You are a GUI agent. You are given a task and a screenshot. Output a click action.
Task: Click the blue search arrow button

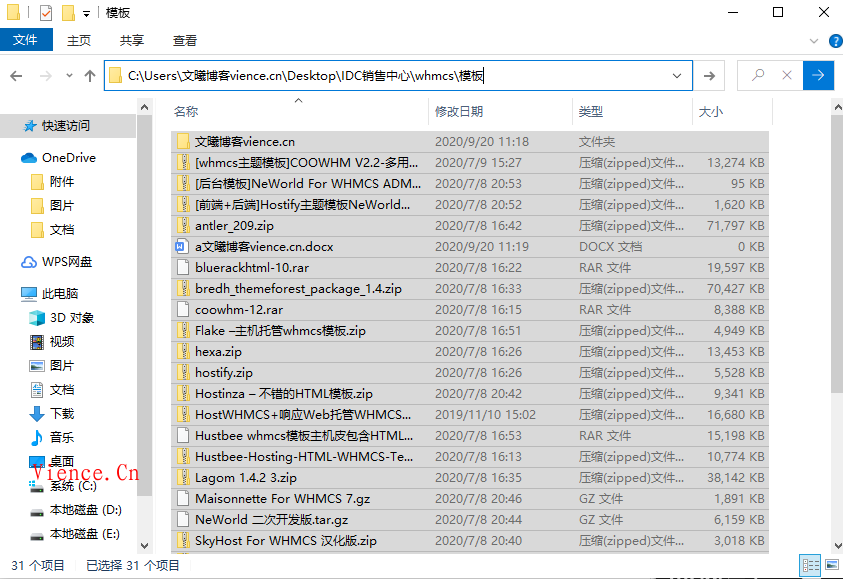[818, 75]
